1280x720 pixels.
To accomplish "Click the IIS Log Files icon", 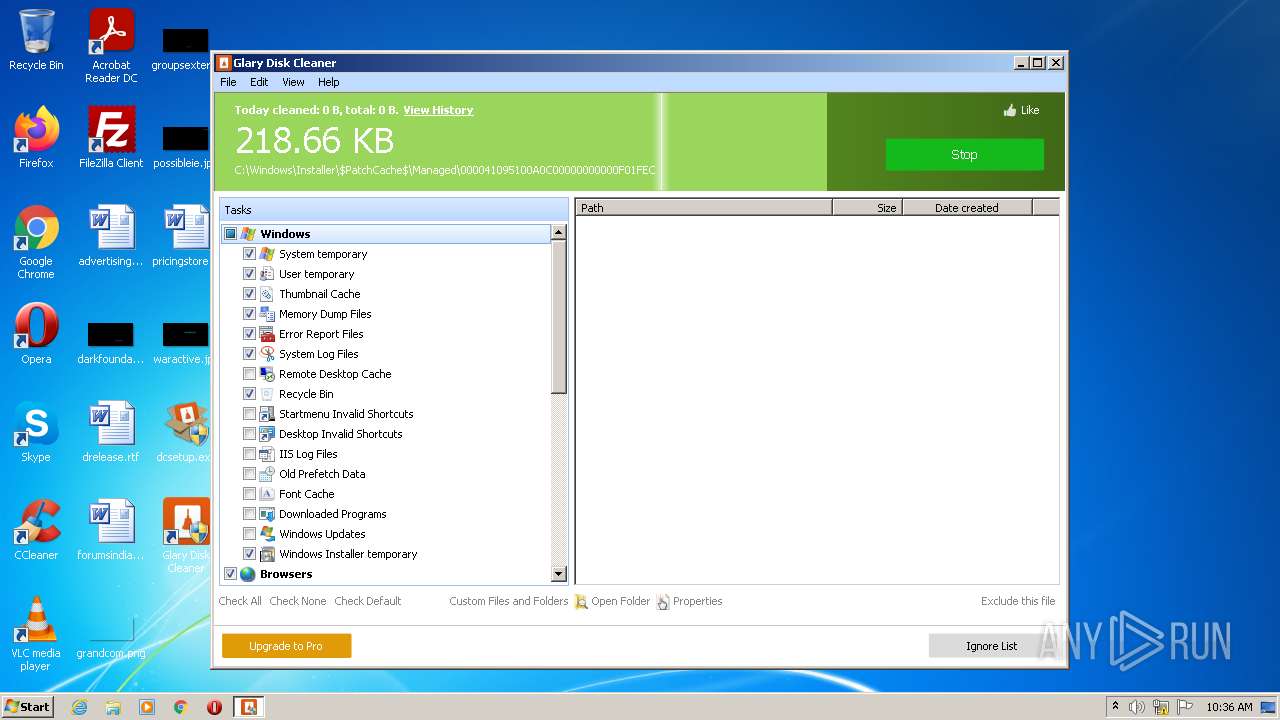I will [267, 454].
